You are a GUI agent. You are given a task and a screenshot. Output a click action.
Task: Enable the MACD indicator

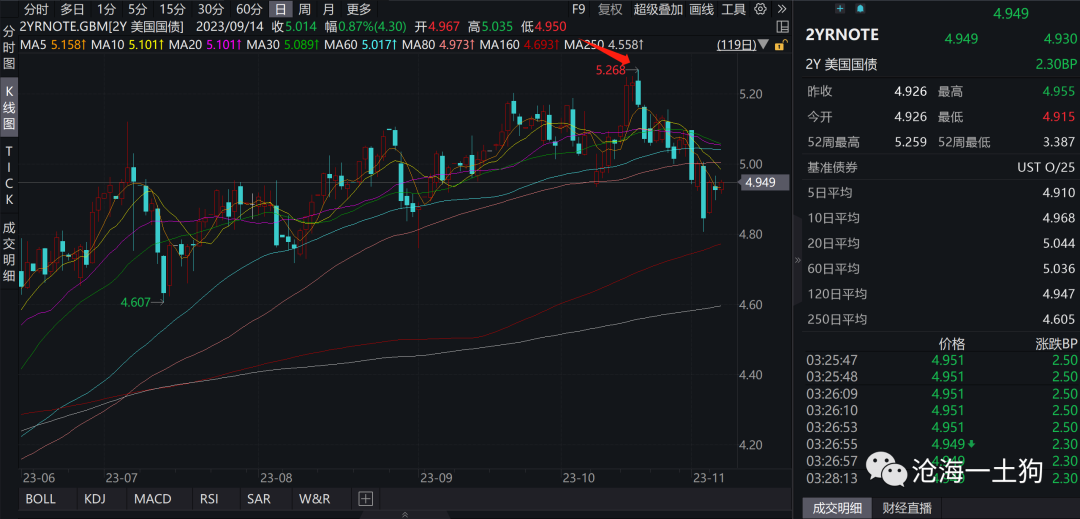154,498
